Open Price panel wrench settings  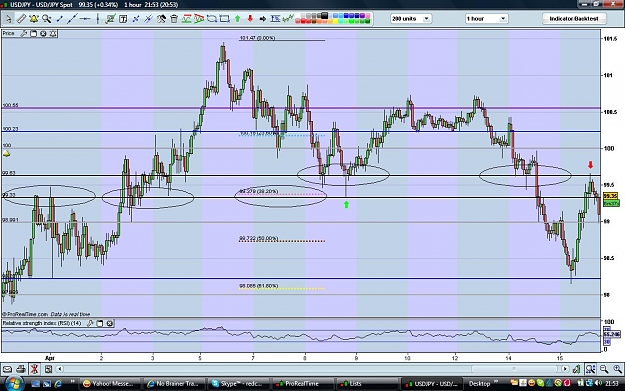tap(24, 34)
